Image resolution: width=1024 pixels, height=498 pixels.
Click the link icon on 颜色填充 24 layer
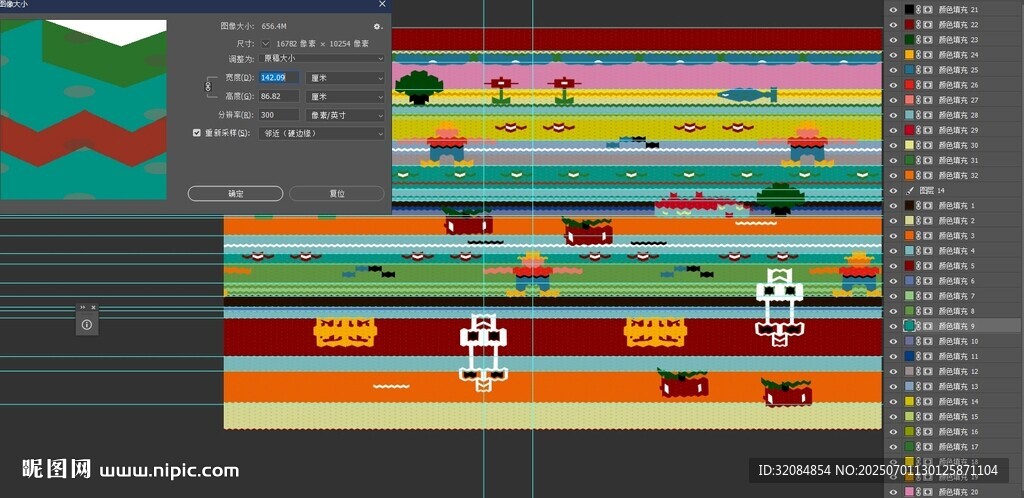pyautogui.click(x=919, y=55)
